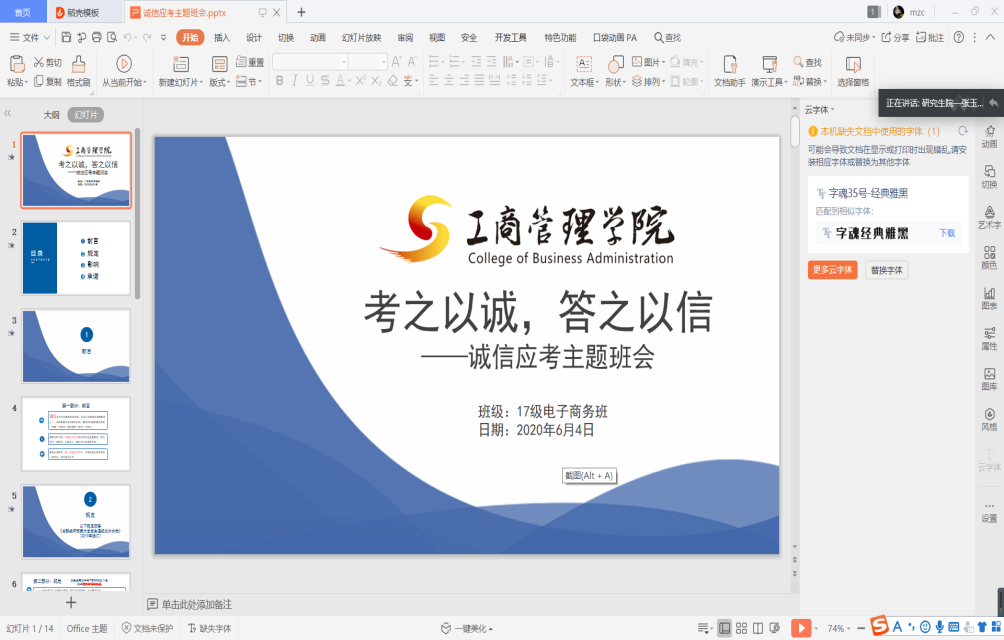Click the 文档未保护 status button
This screenshot has width=1004, height=640.
(147, 628)
